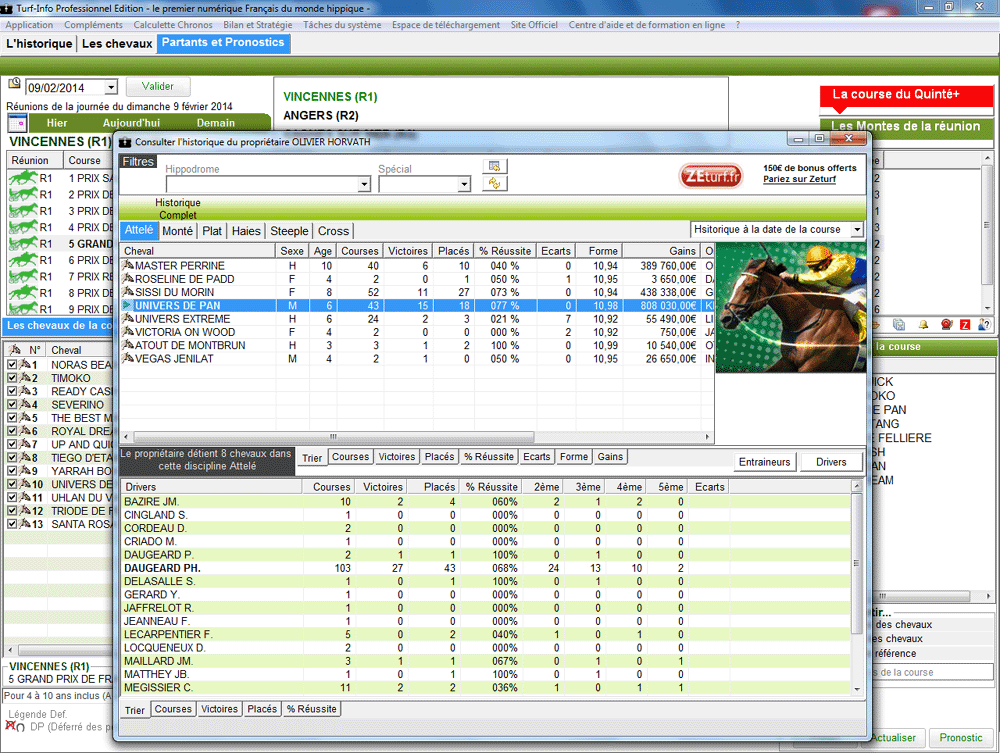Click the yellow bell icon in right toolbar
This screenshot has width=1000, height=753.
pos(922,325)
